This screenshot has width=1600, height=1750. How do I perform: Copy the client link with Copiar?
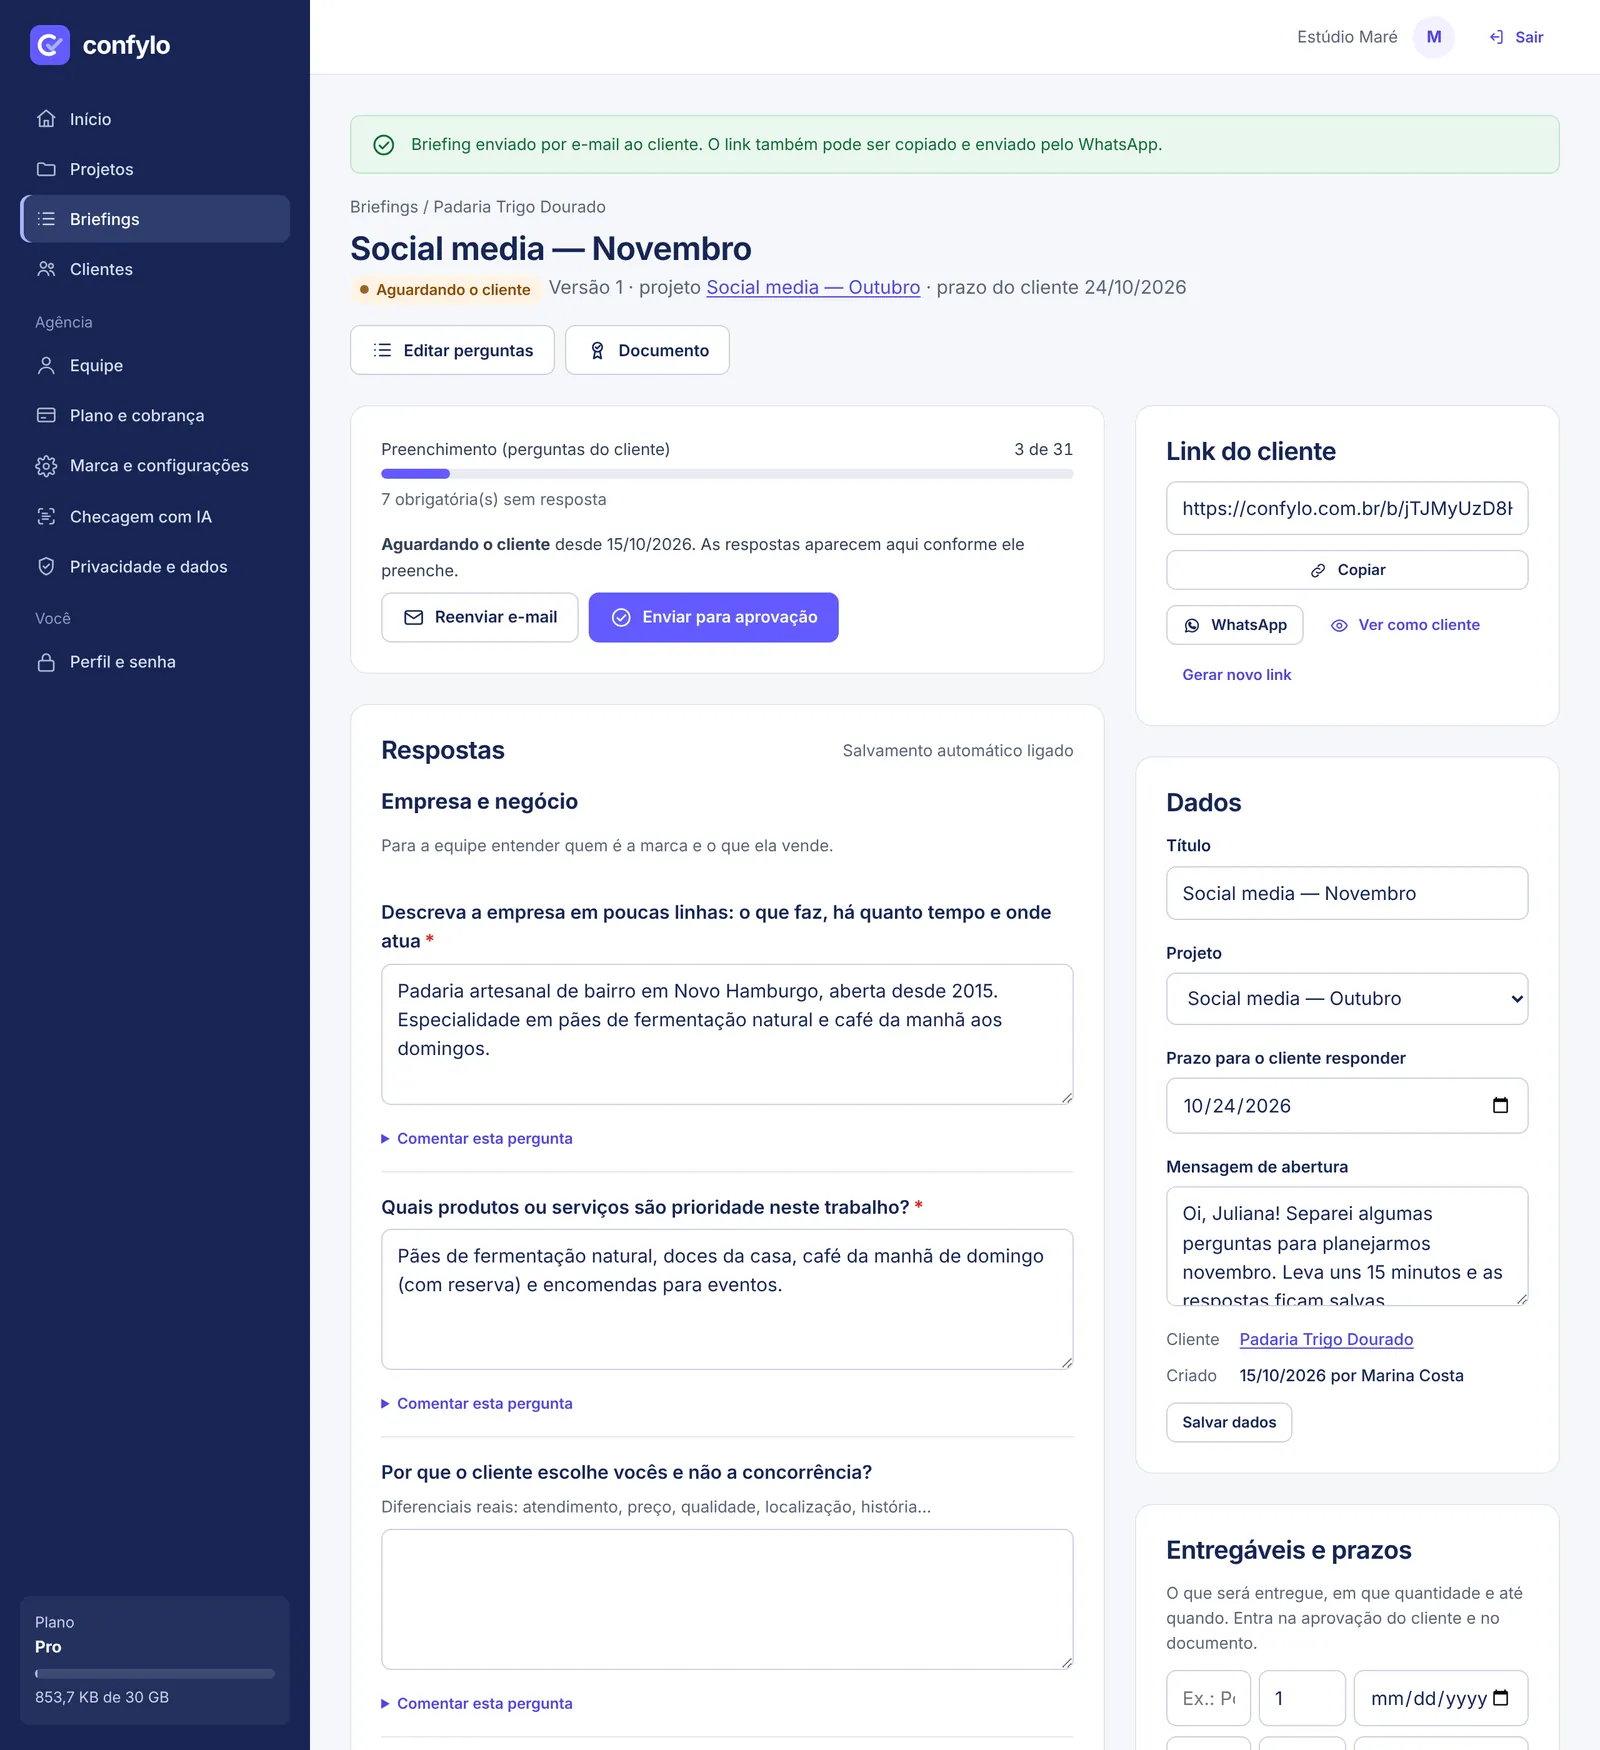point(1347,570)
